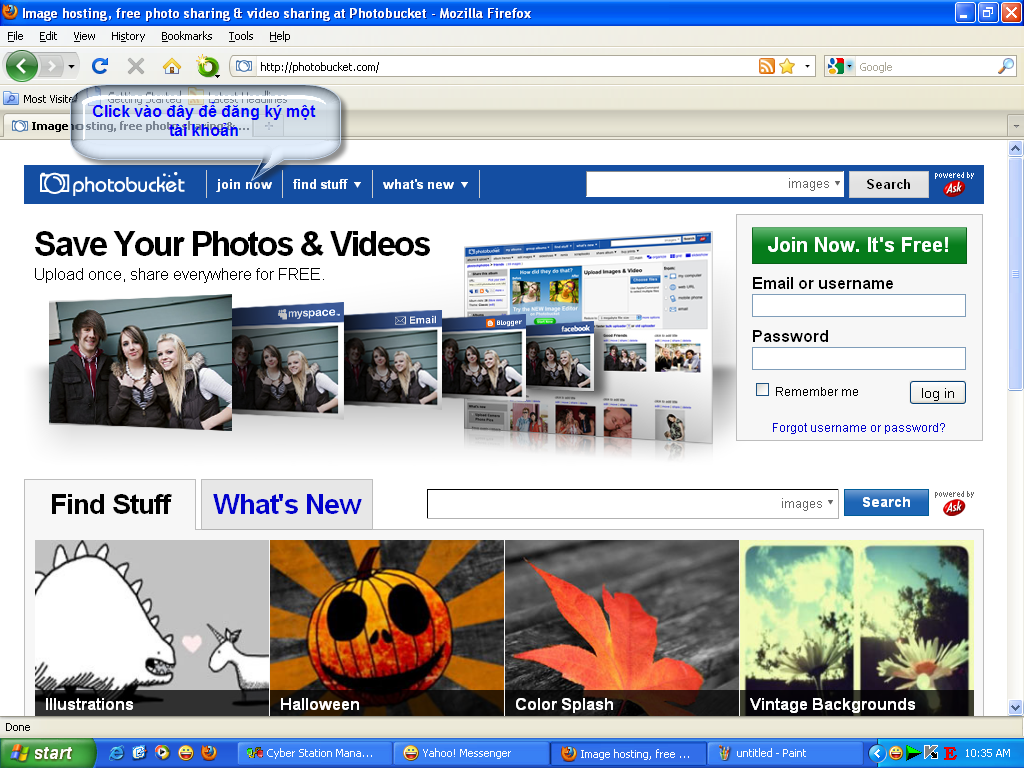The width and height of the screenshot is (1024, 768).
Task: Click the grey Forward arrow button
Action: (52, 66)
